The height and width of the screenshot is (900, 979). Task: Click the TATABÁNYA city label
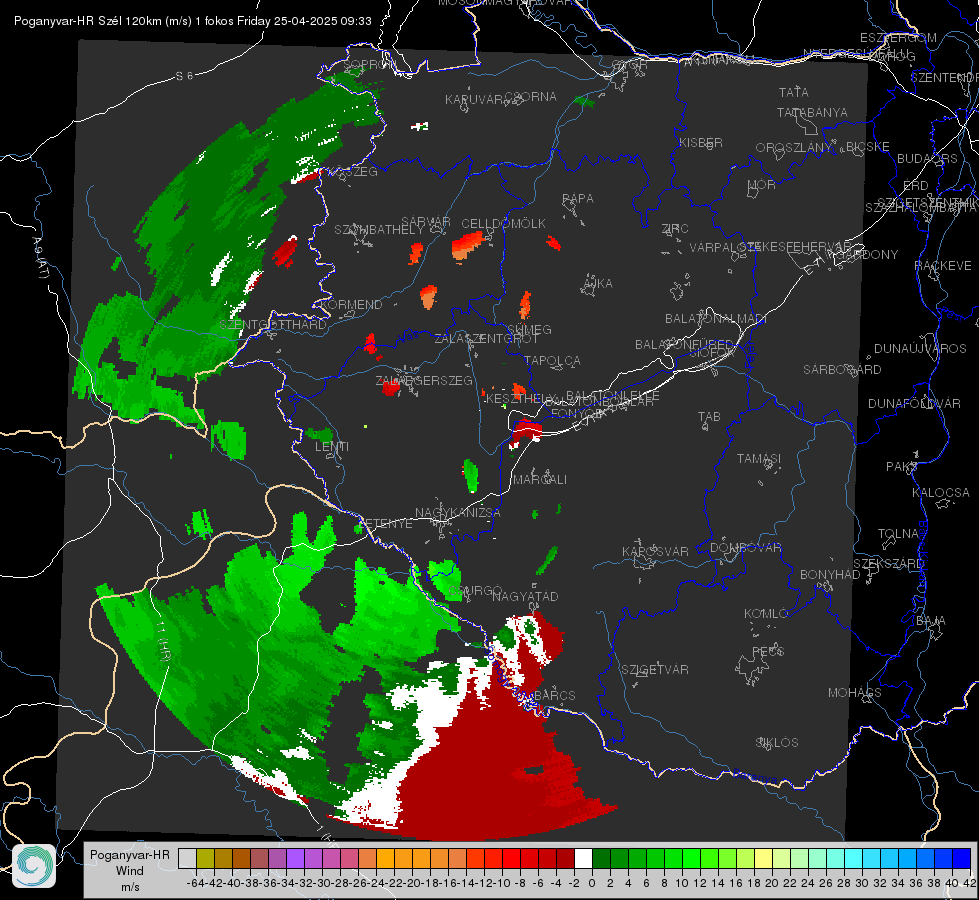point(812,112)
